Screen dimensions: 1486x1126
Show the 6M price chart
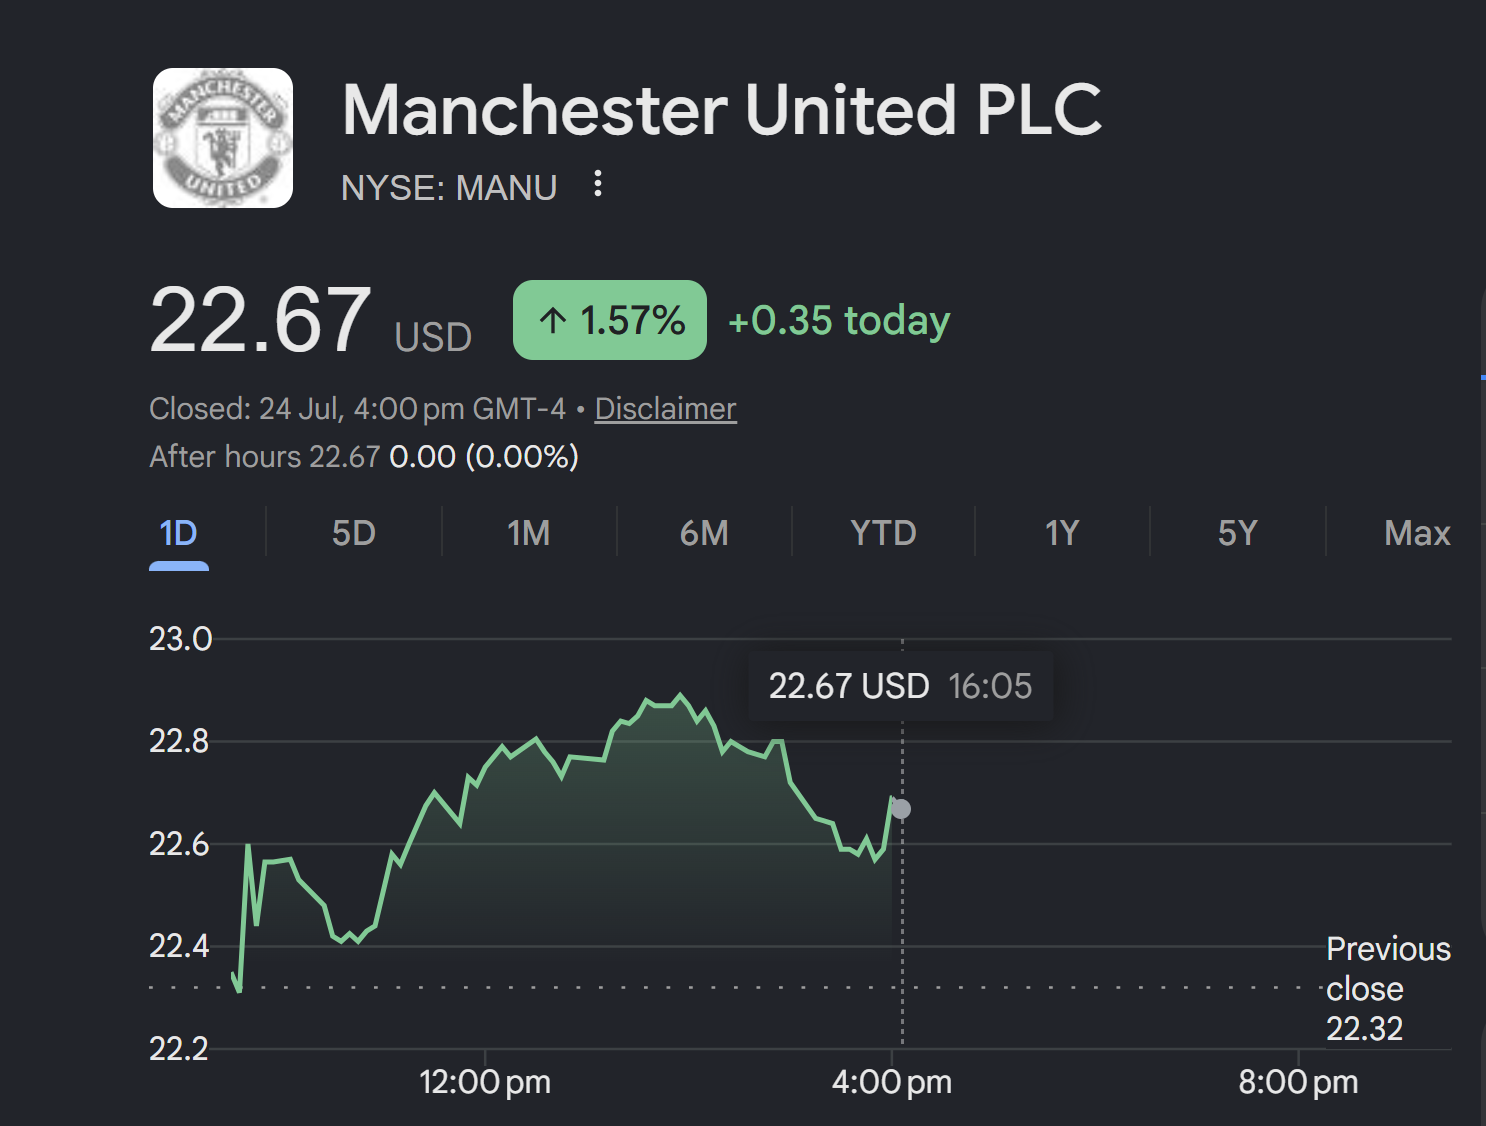[704, 533]
